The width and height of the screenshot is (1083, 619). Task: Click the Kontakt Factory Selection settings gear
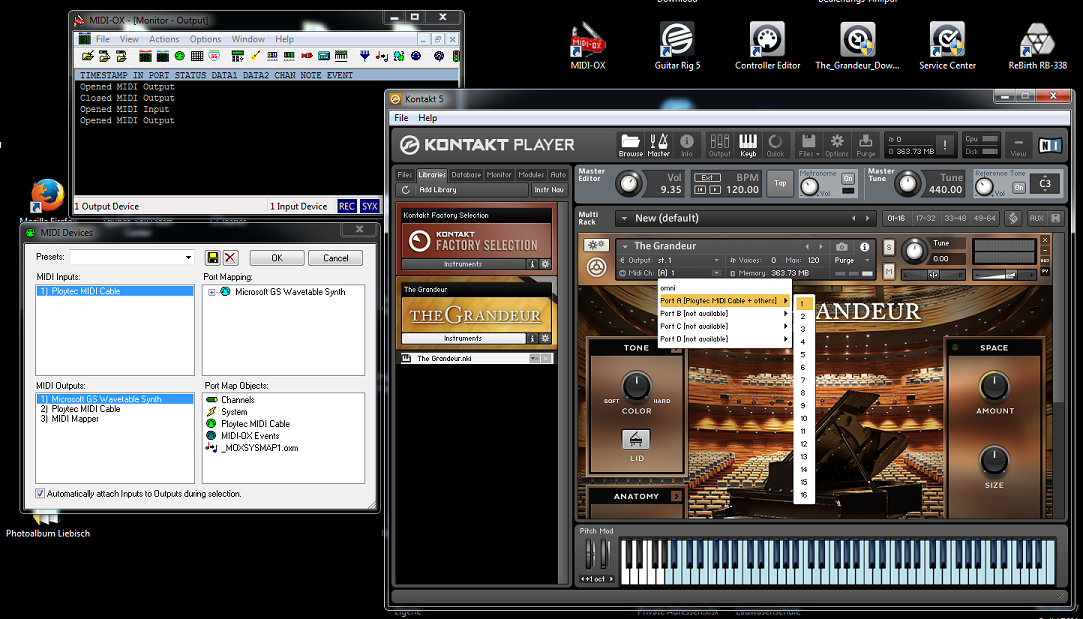pos(544,264)
